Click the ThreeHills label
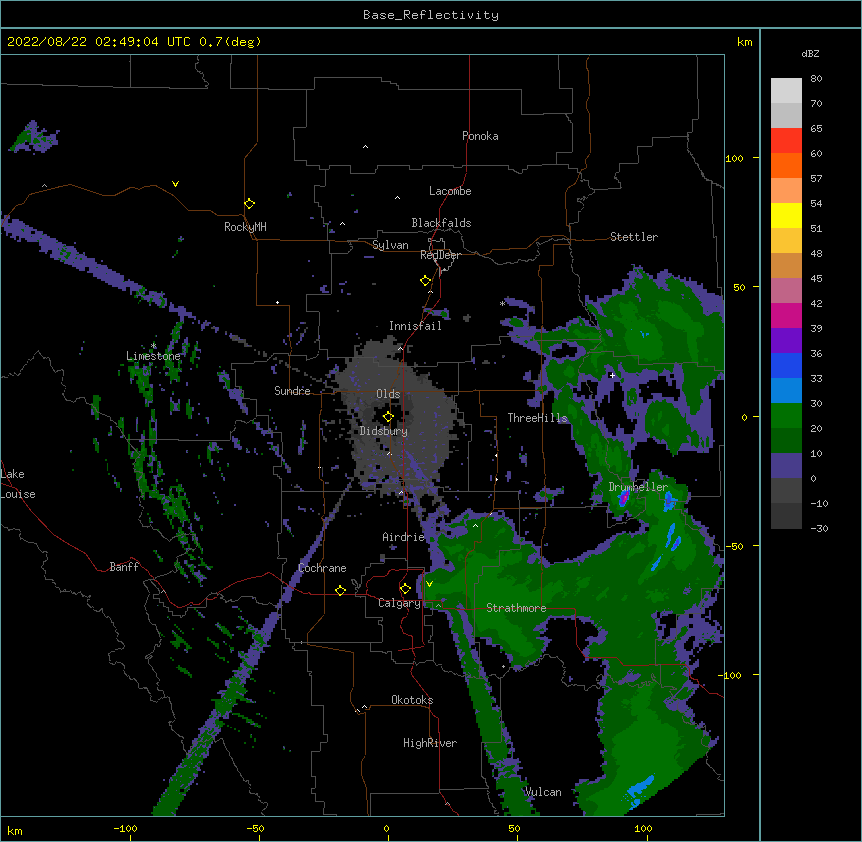This screenshot has height=842, width=862. click(537, 418)
